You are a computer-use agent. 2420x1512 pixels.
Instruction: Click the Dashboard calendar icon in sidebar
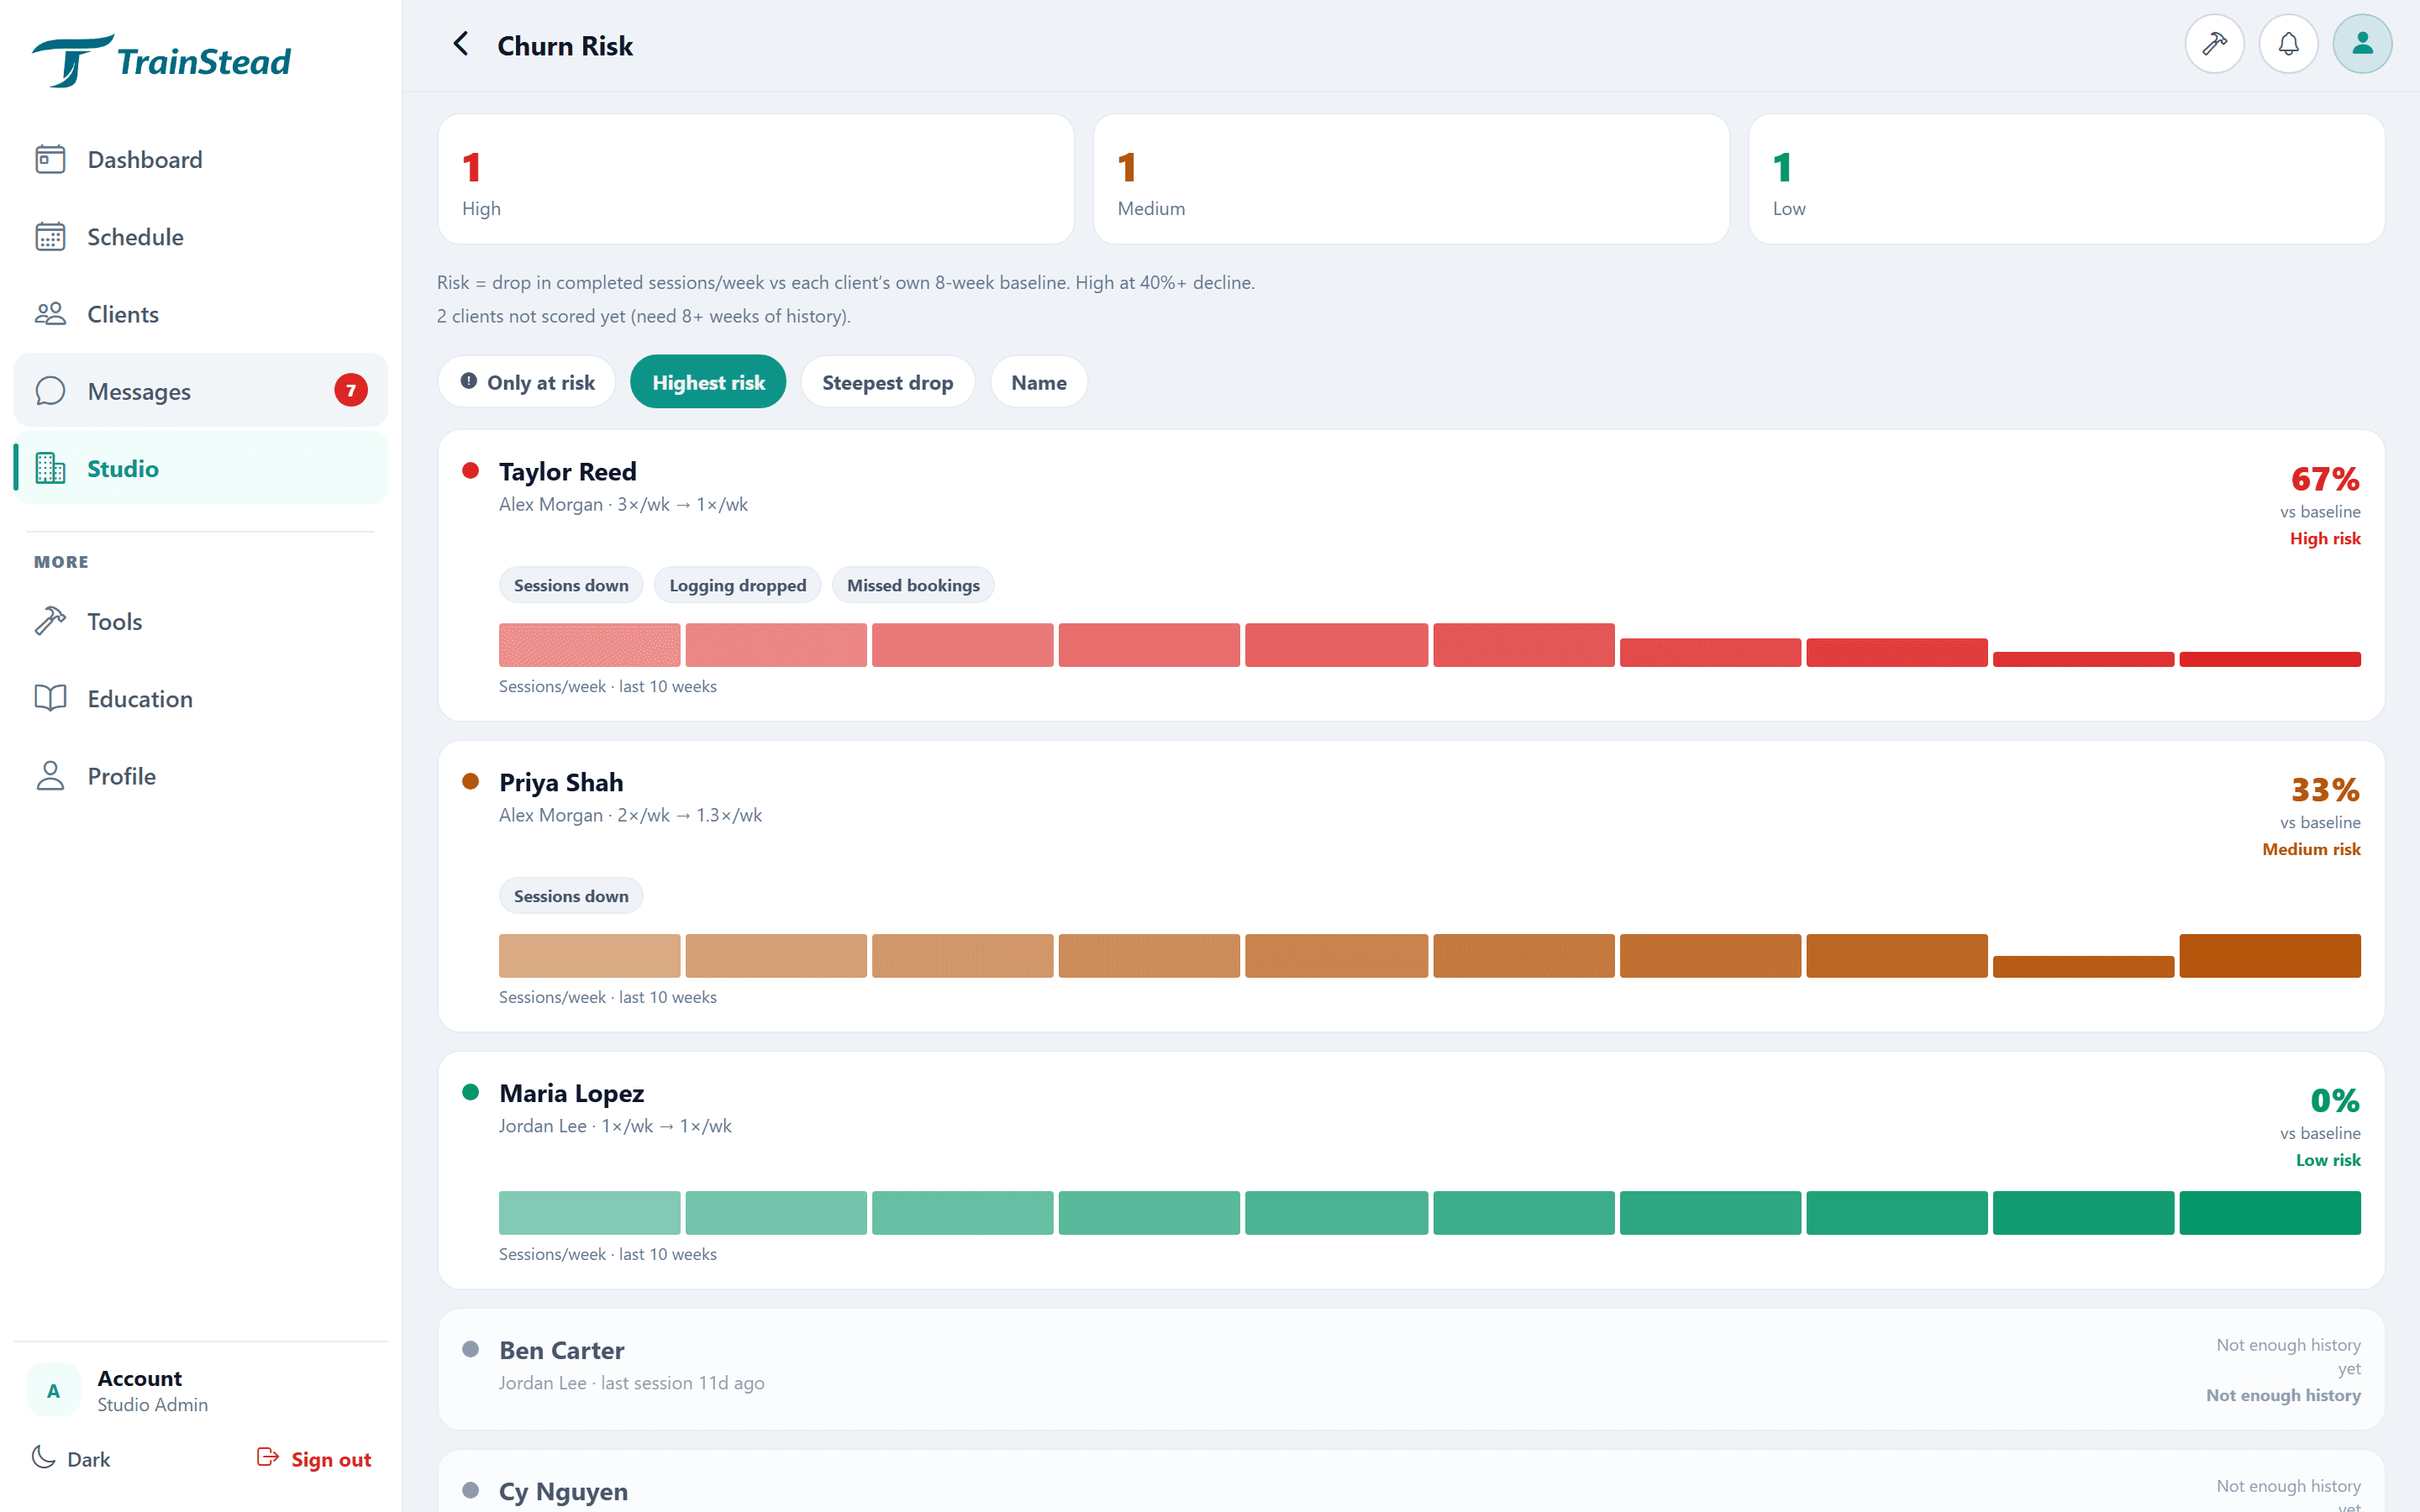click(50, 159)
